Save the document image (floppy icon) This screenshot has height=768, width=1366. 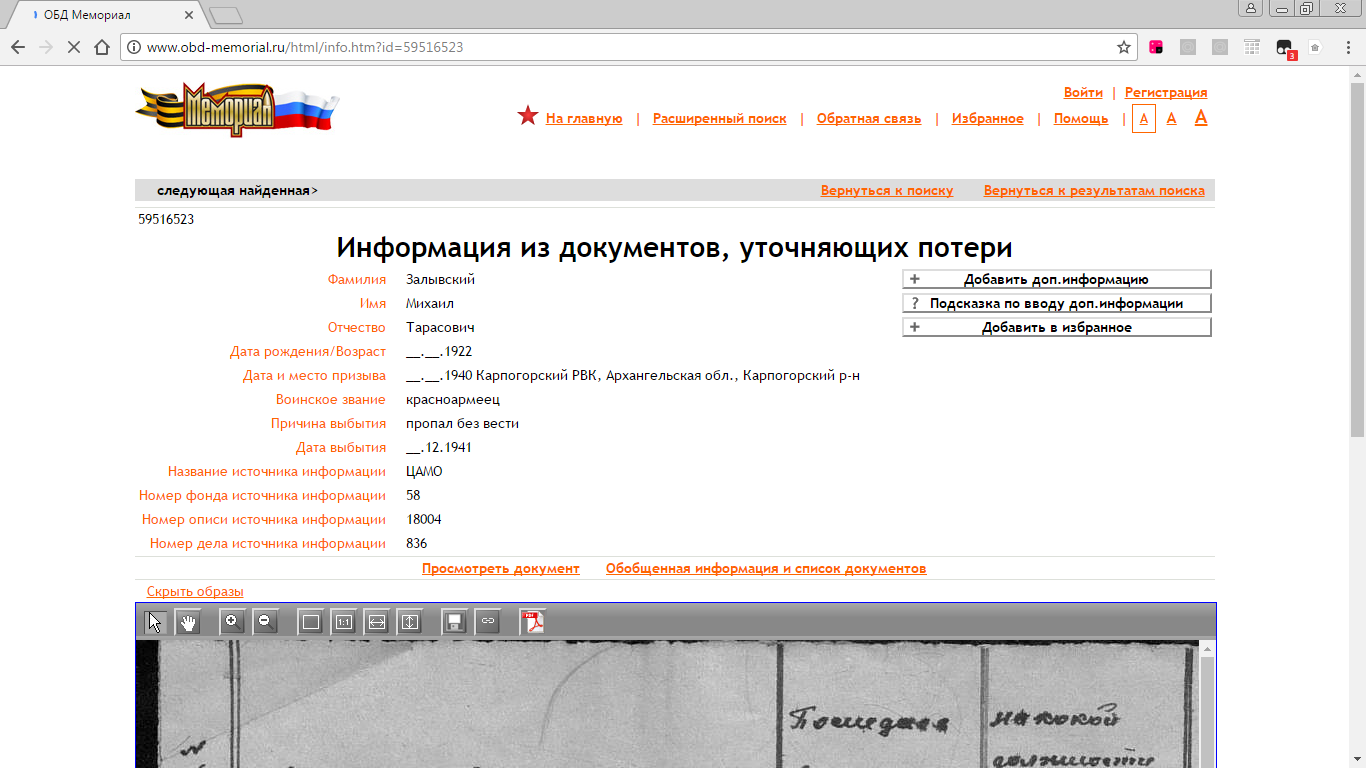point(454,622)
